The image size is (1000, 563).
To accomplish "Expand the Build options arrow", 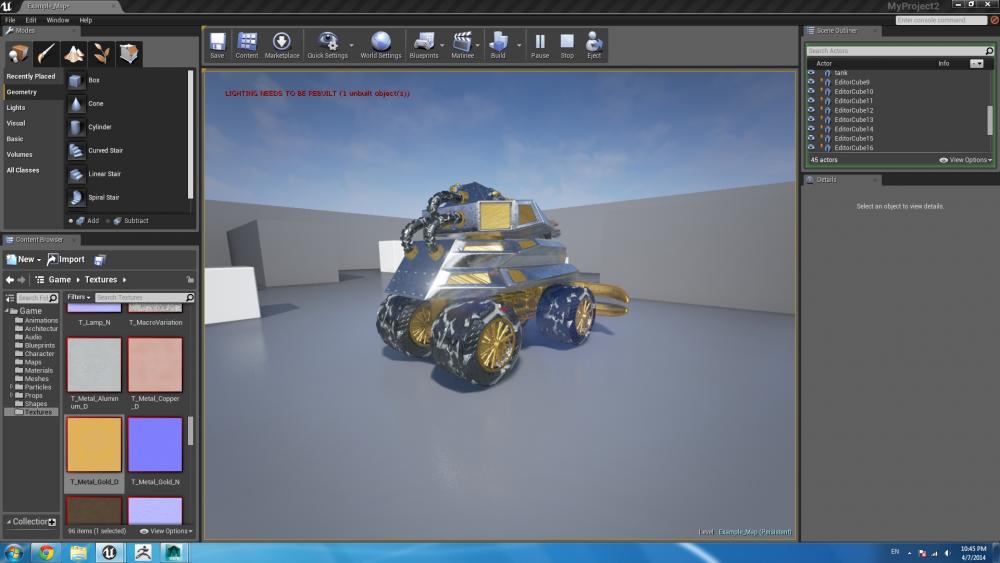I will point(518,45).
